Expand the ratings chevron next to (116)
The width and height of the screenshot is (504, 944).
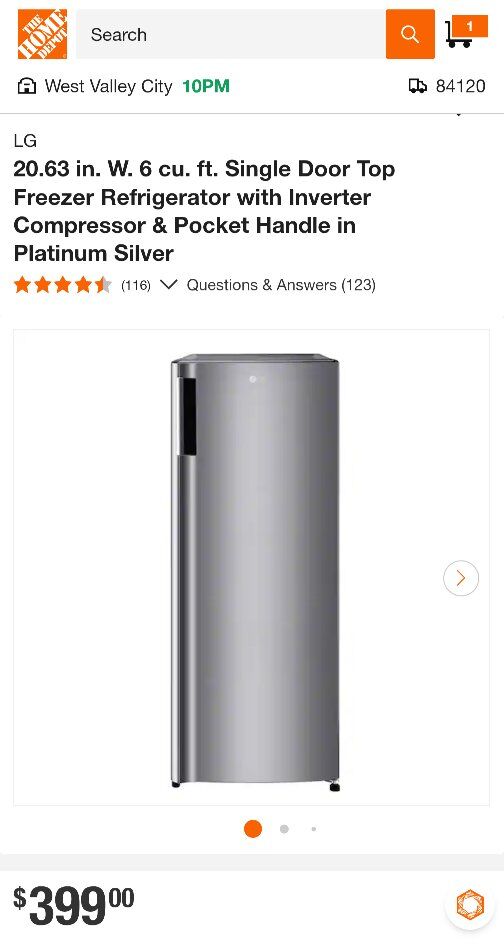point(169,285)
